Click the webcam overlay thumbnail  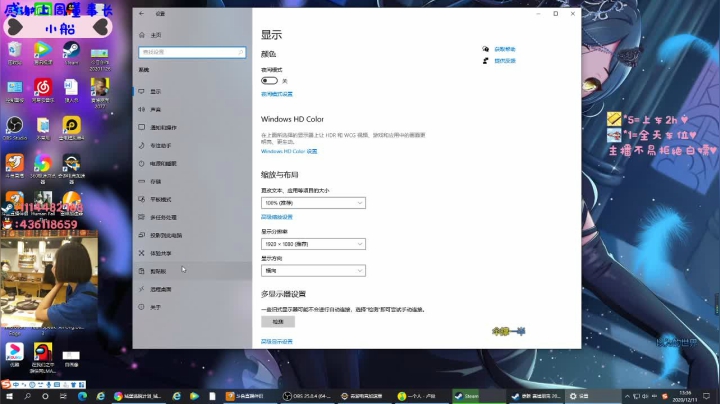coord(49,279)
